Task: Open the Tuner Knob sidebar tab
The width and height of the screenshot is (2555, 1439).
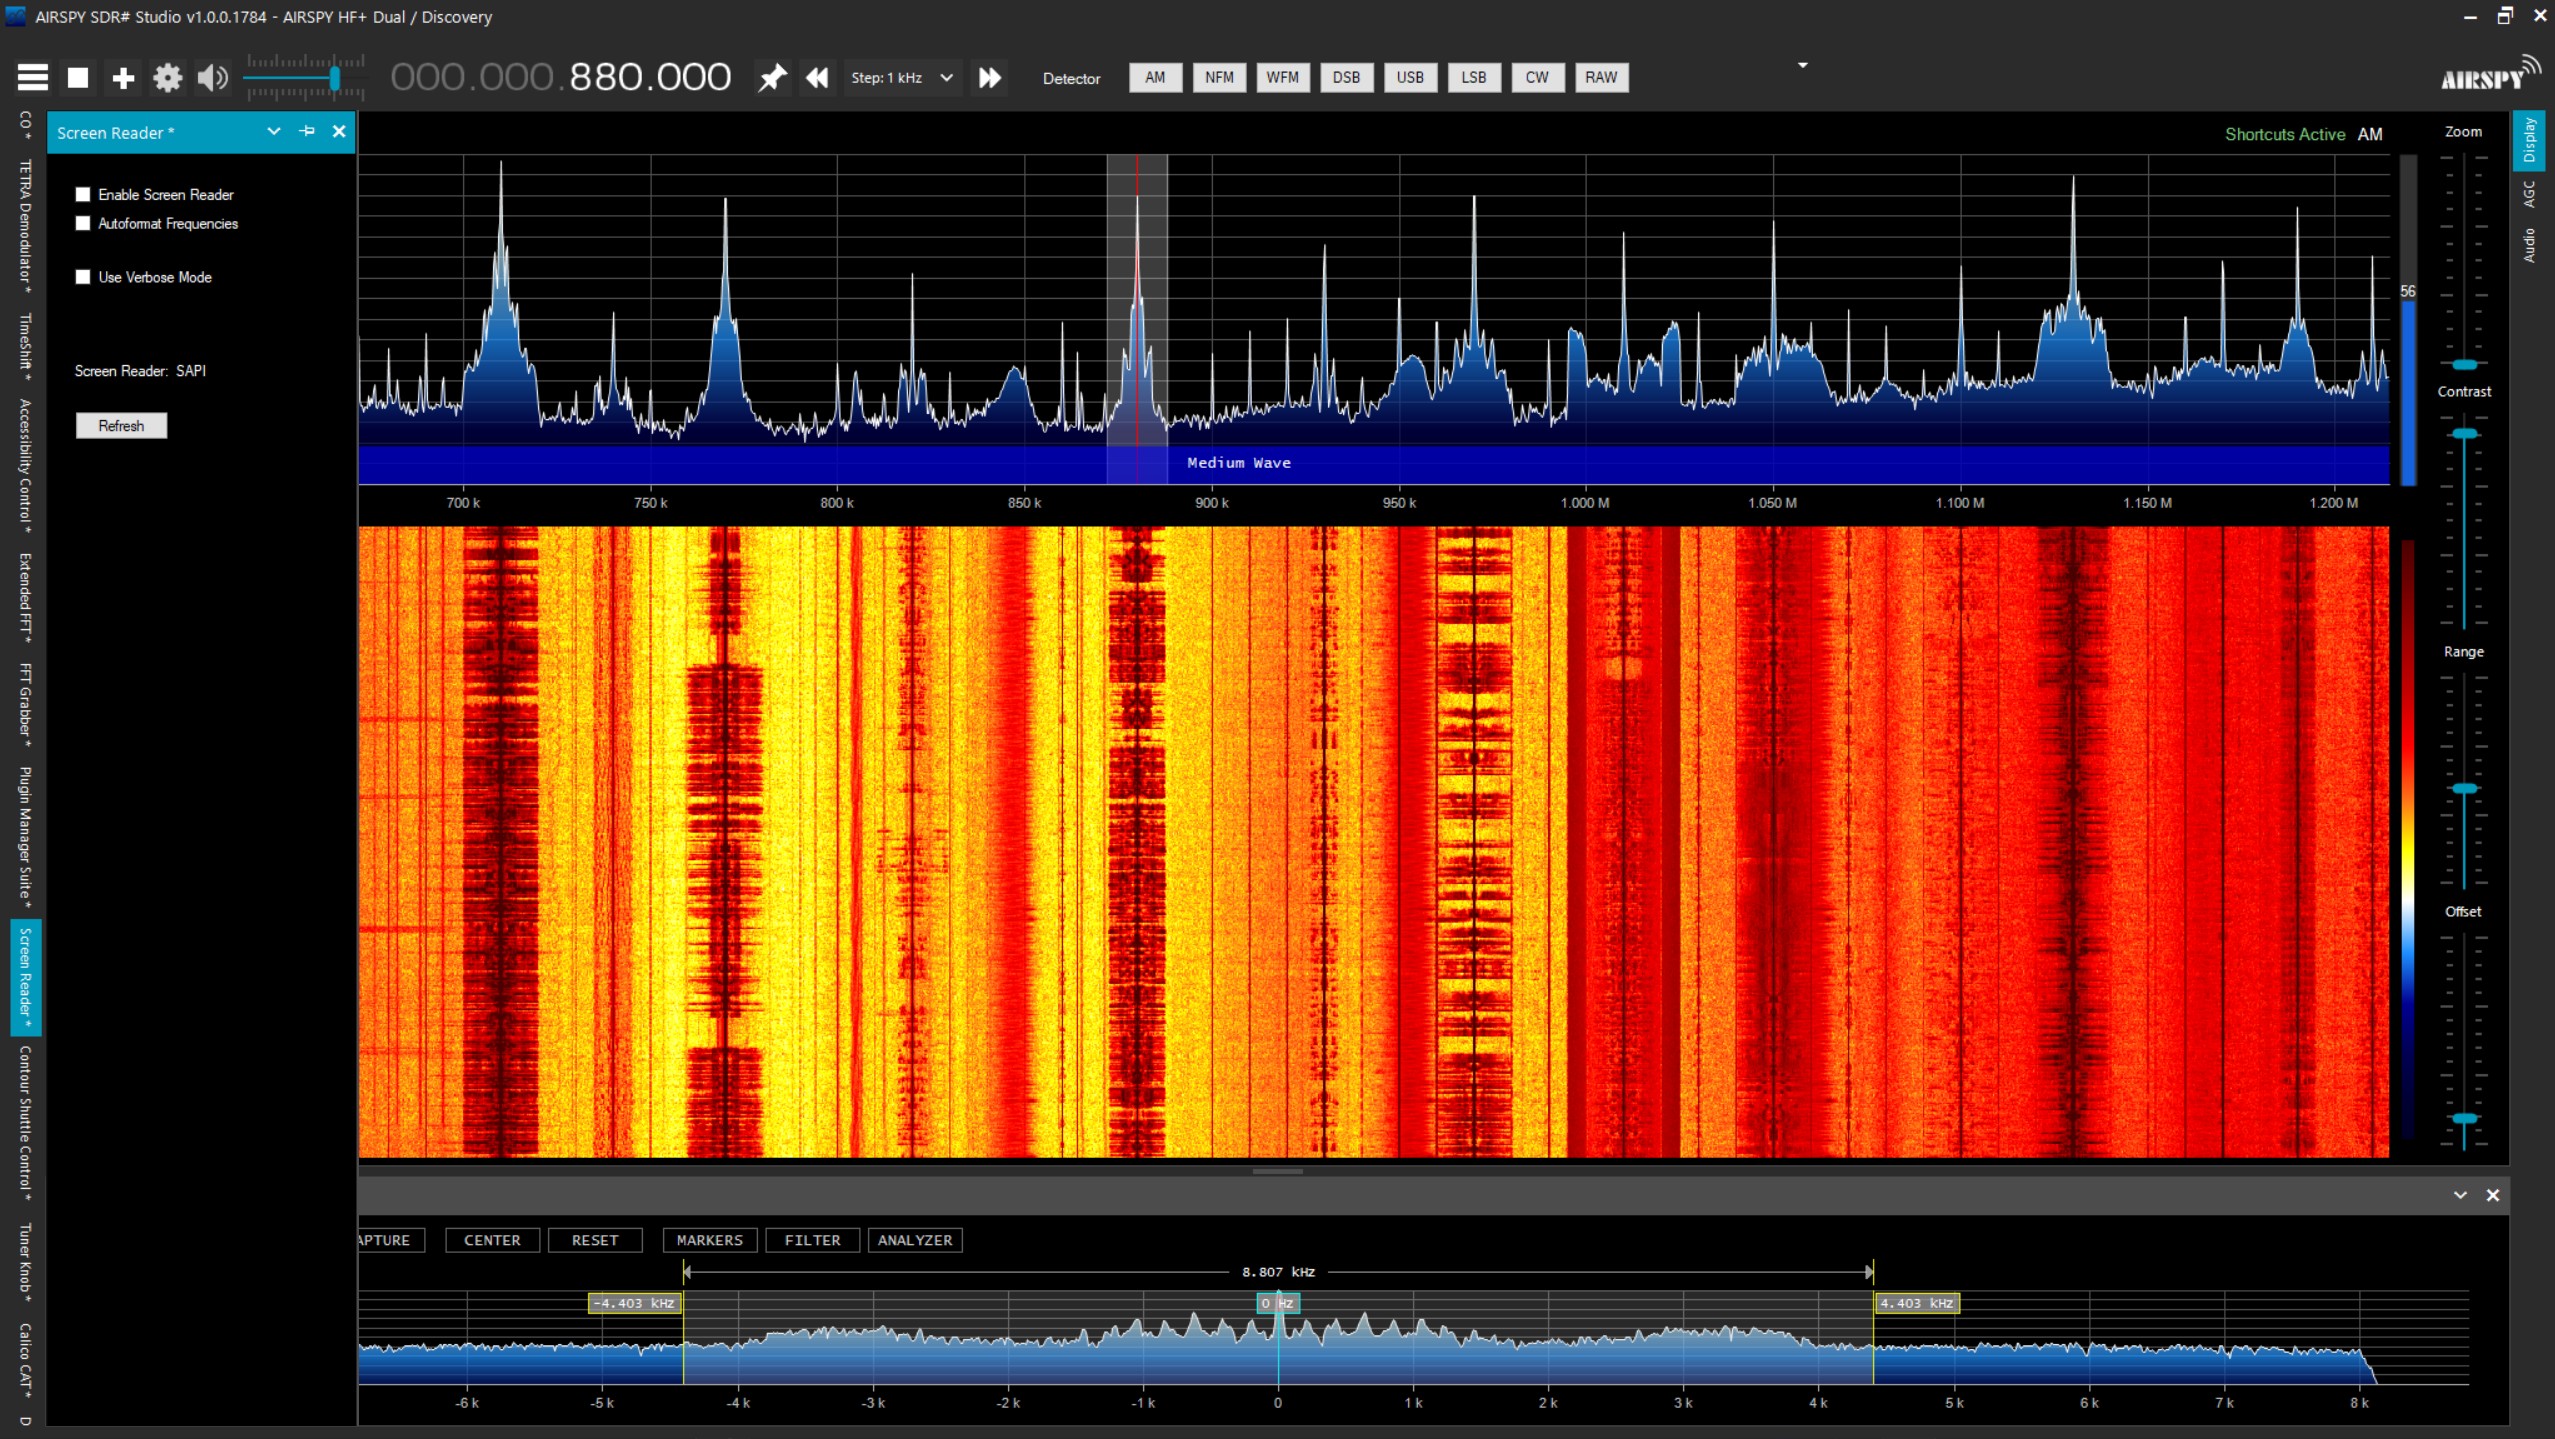Action: pyautogui.click(x=25, y=1262)
